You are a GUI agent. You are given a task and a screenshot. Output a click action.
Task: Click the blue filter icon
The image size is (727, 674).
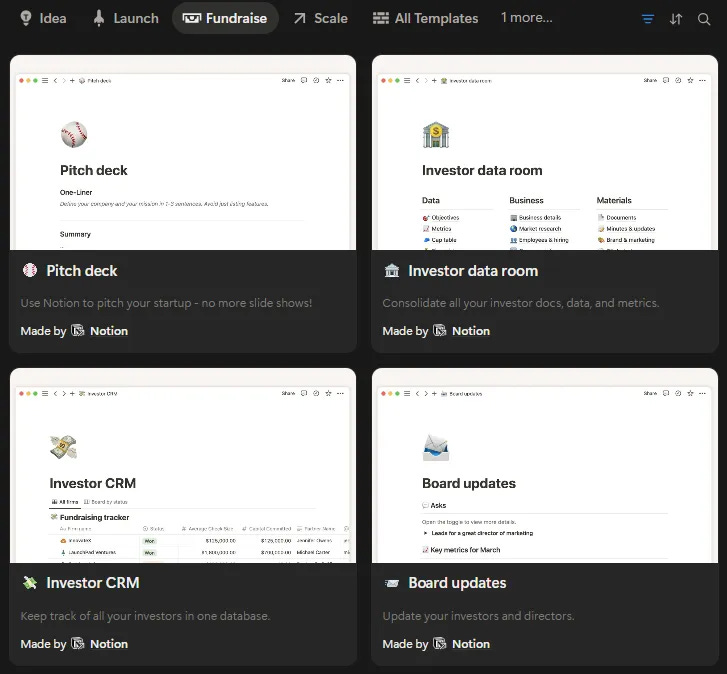[x=648, y=19]
